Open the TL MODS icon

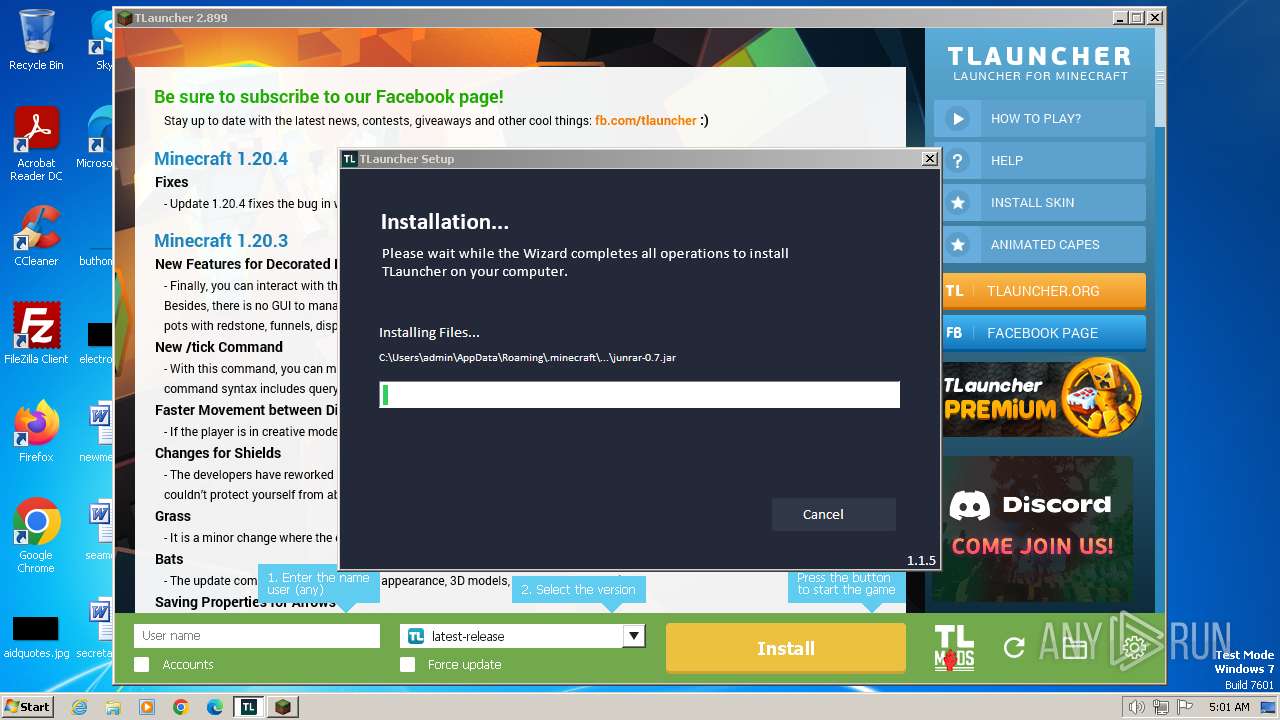[954, 648]
